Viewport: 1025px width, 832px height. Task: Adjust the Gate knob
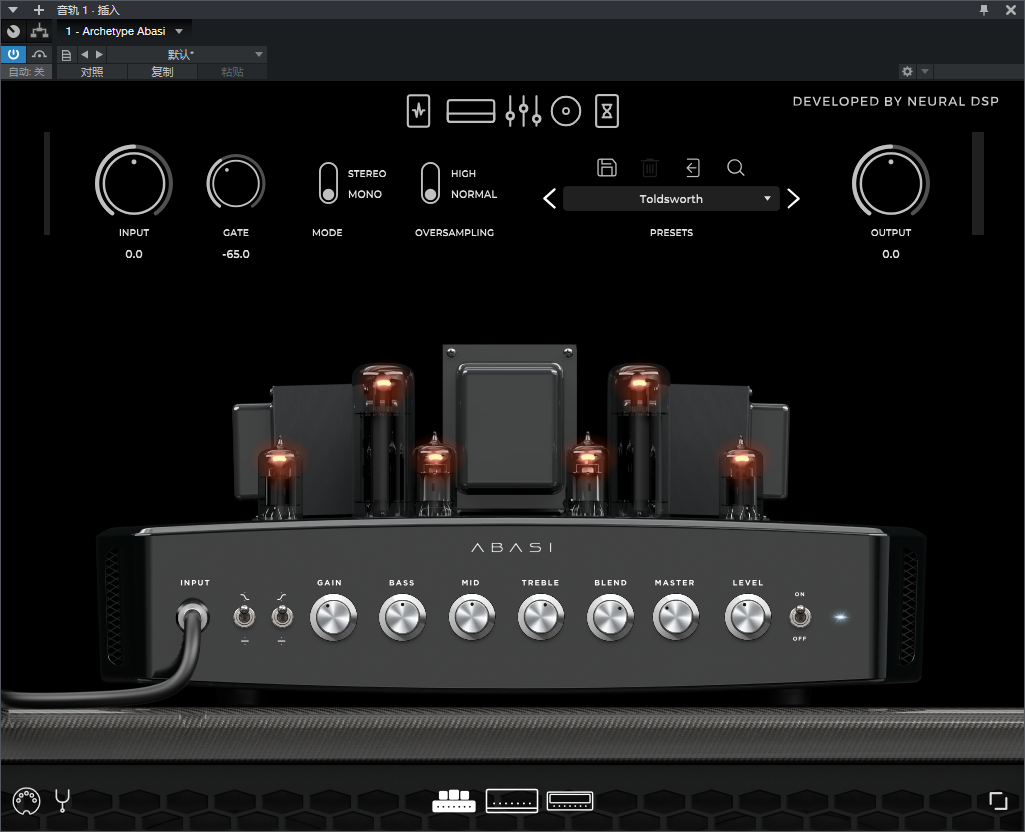pyautogui.click(x=235, y=182)
